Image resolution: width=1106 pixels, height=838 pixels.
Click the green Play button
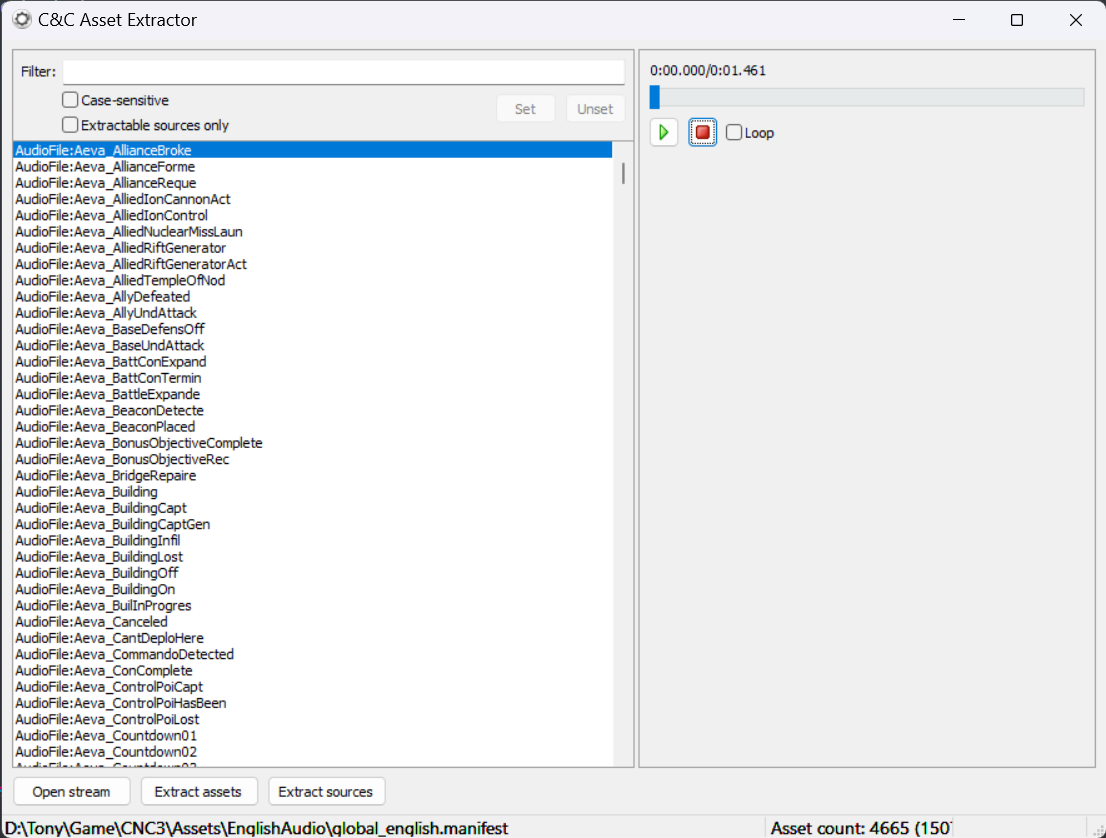[664, 132]
